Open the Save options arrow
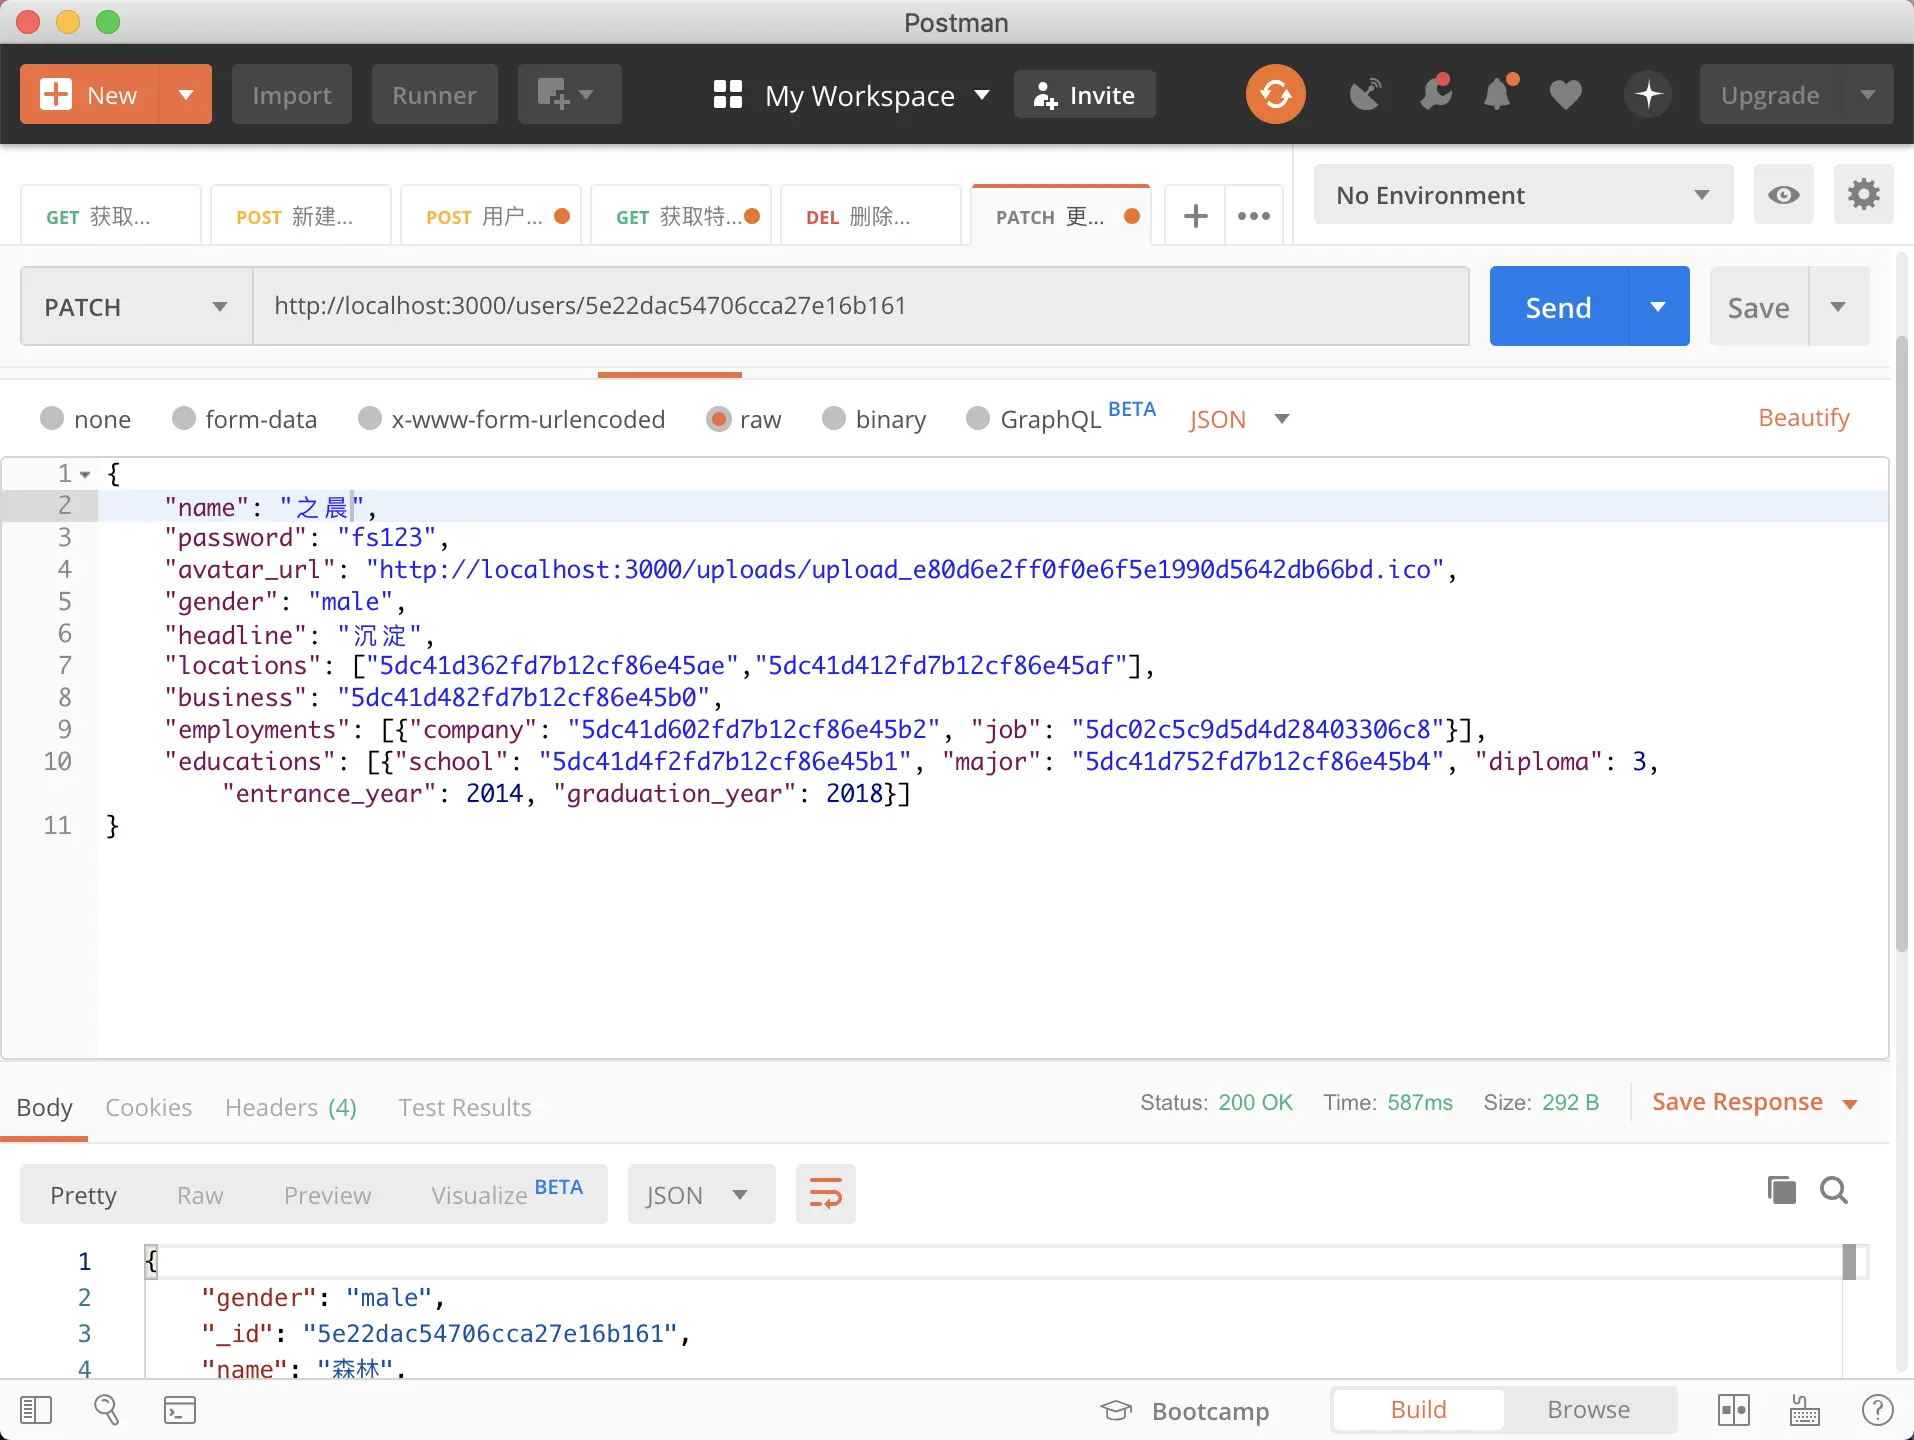The width and height of the screenshot is (1914, 1440). click(x=1838, y=307)
